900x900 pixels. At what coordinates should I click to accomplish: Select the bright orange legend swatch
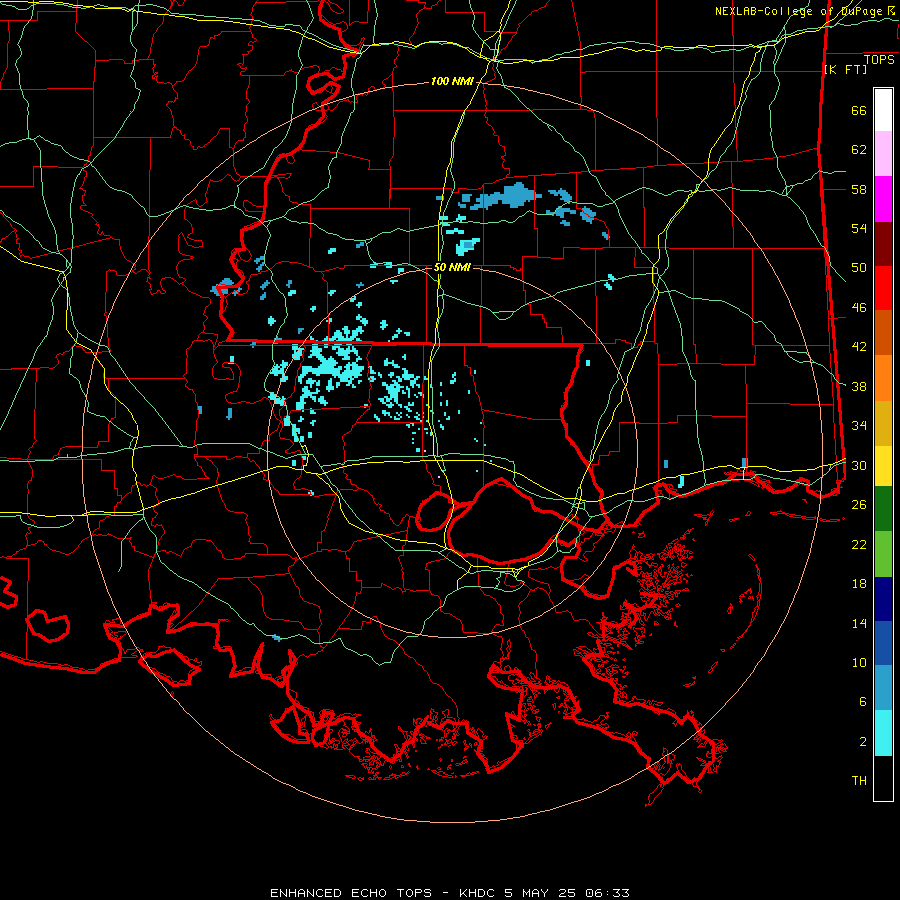883,378
